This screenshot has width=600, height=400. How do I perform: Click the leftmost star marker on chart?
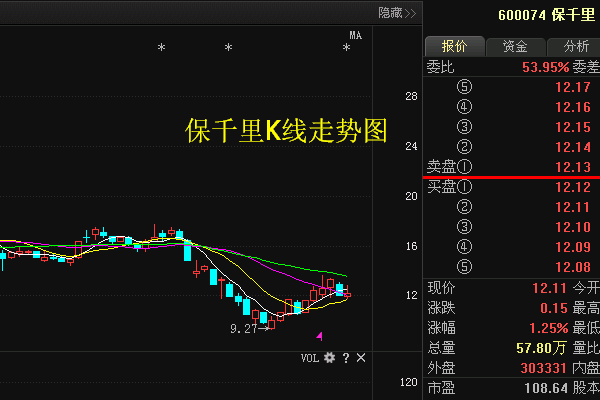tap(161, 48)
